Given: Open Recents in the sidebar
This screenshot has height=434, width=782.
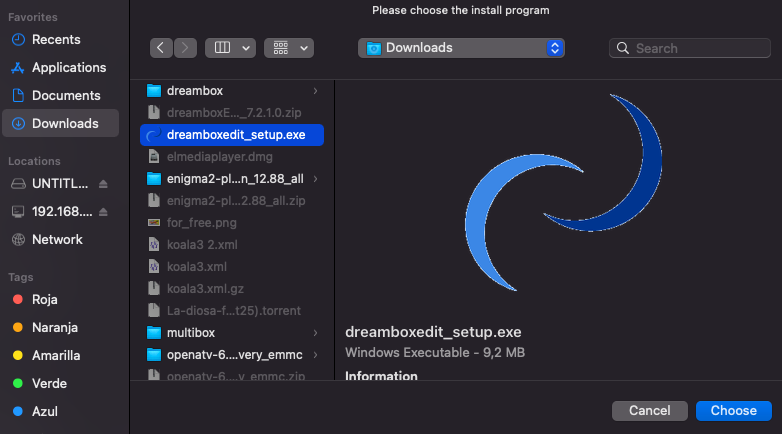Looking at the screenshot, I should [56, 40].
